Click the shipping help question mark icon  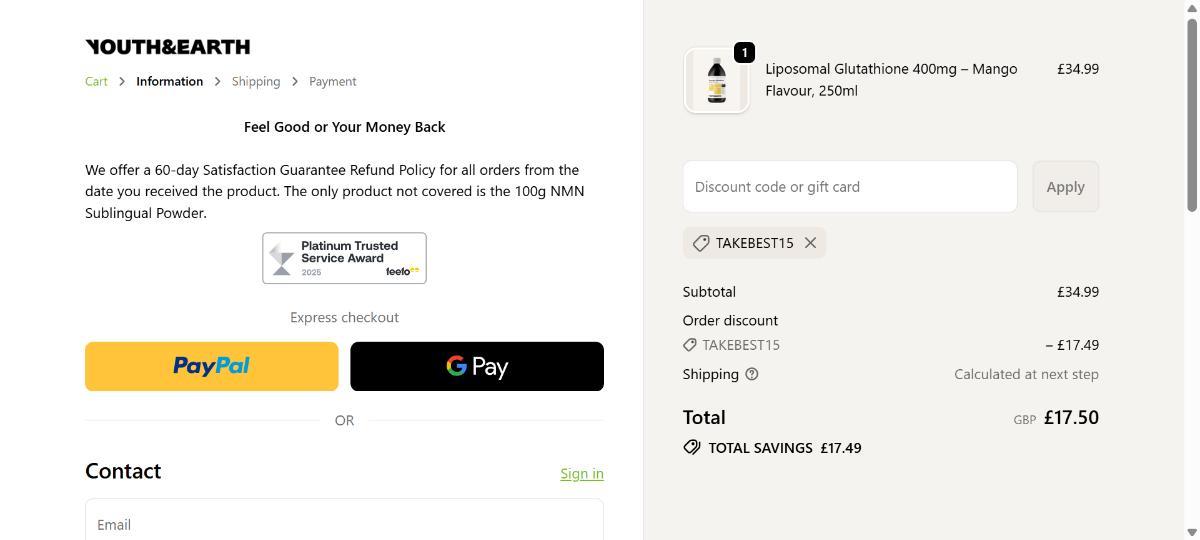(x=752, y=374)
